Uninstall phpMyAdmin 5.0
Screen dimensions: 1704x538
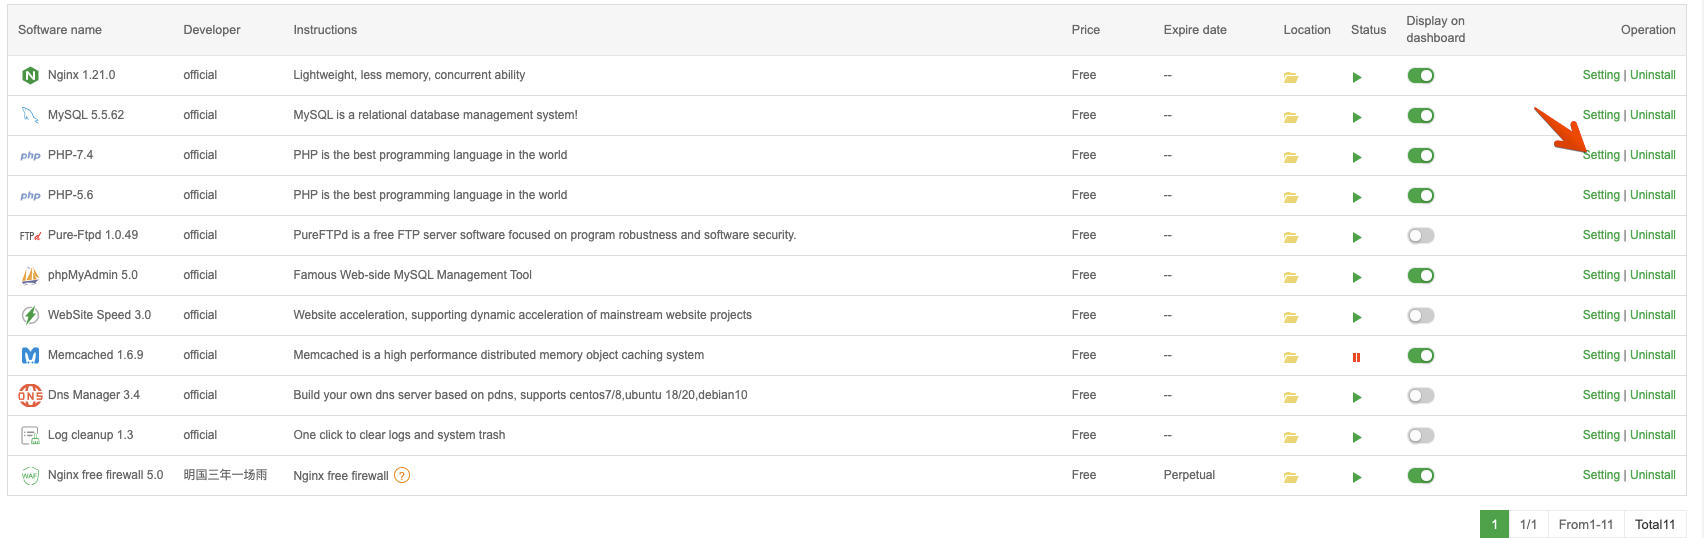pos(1653,275)
